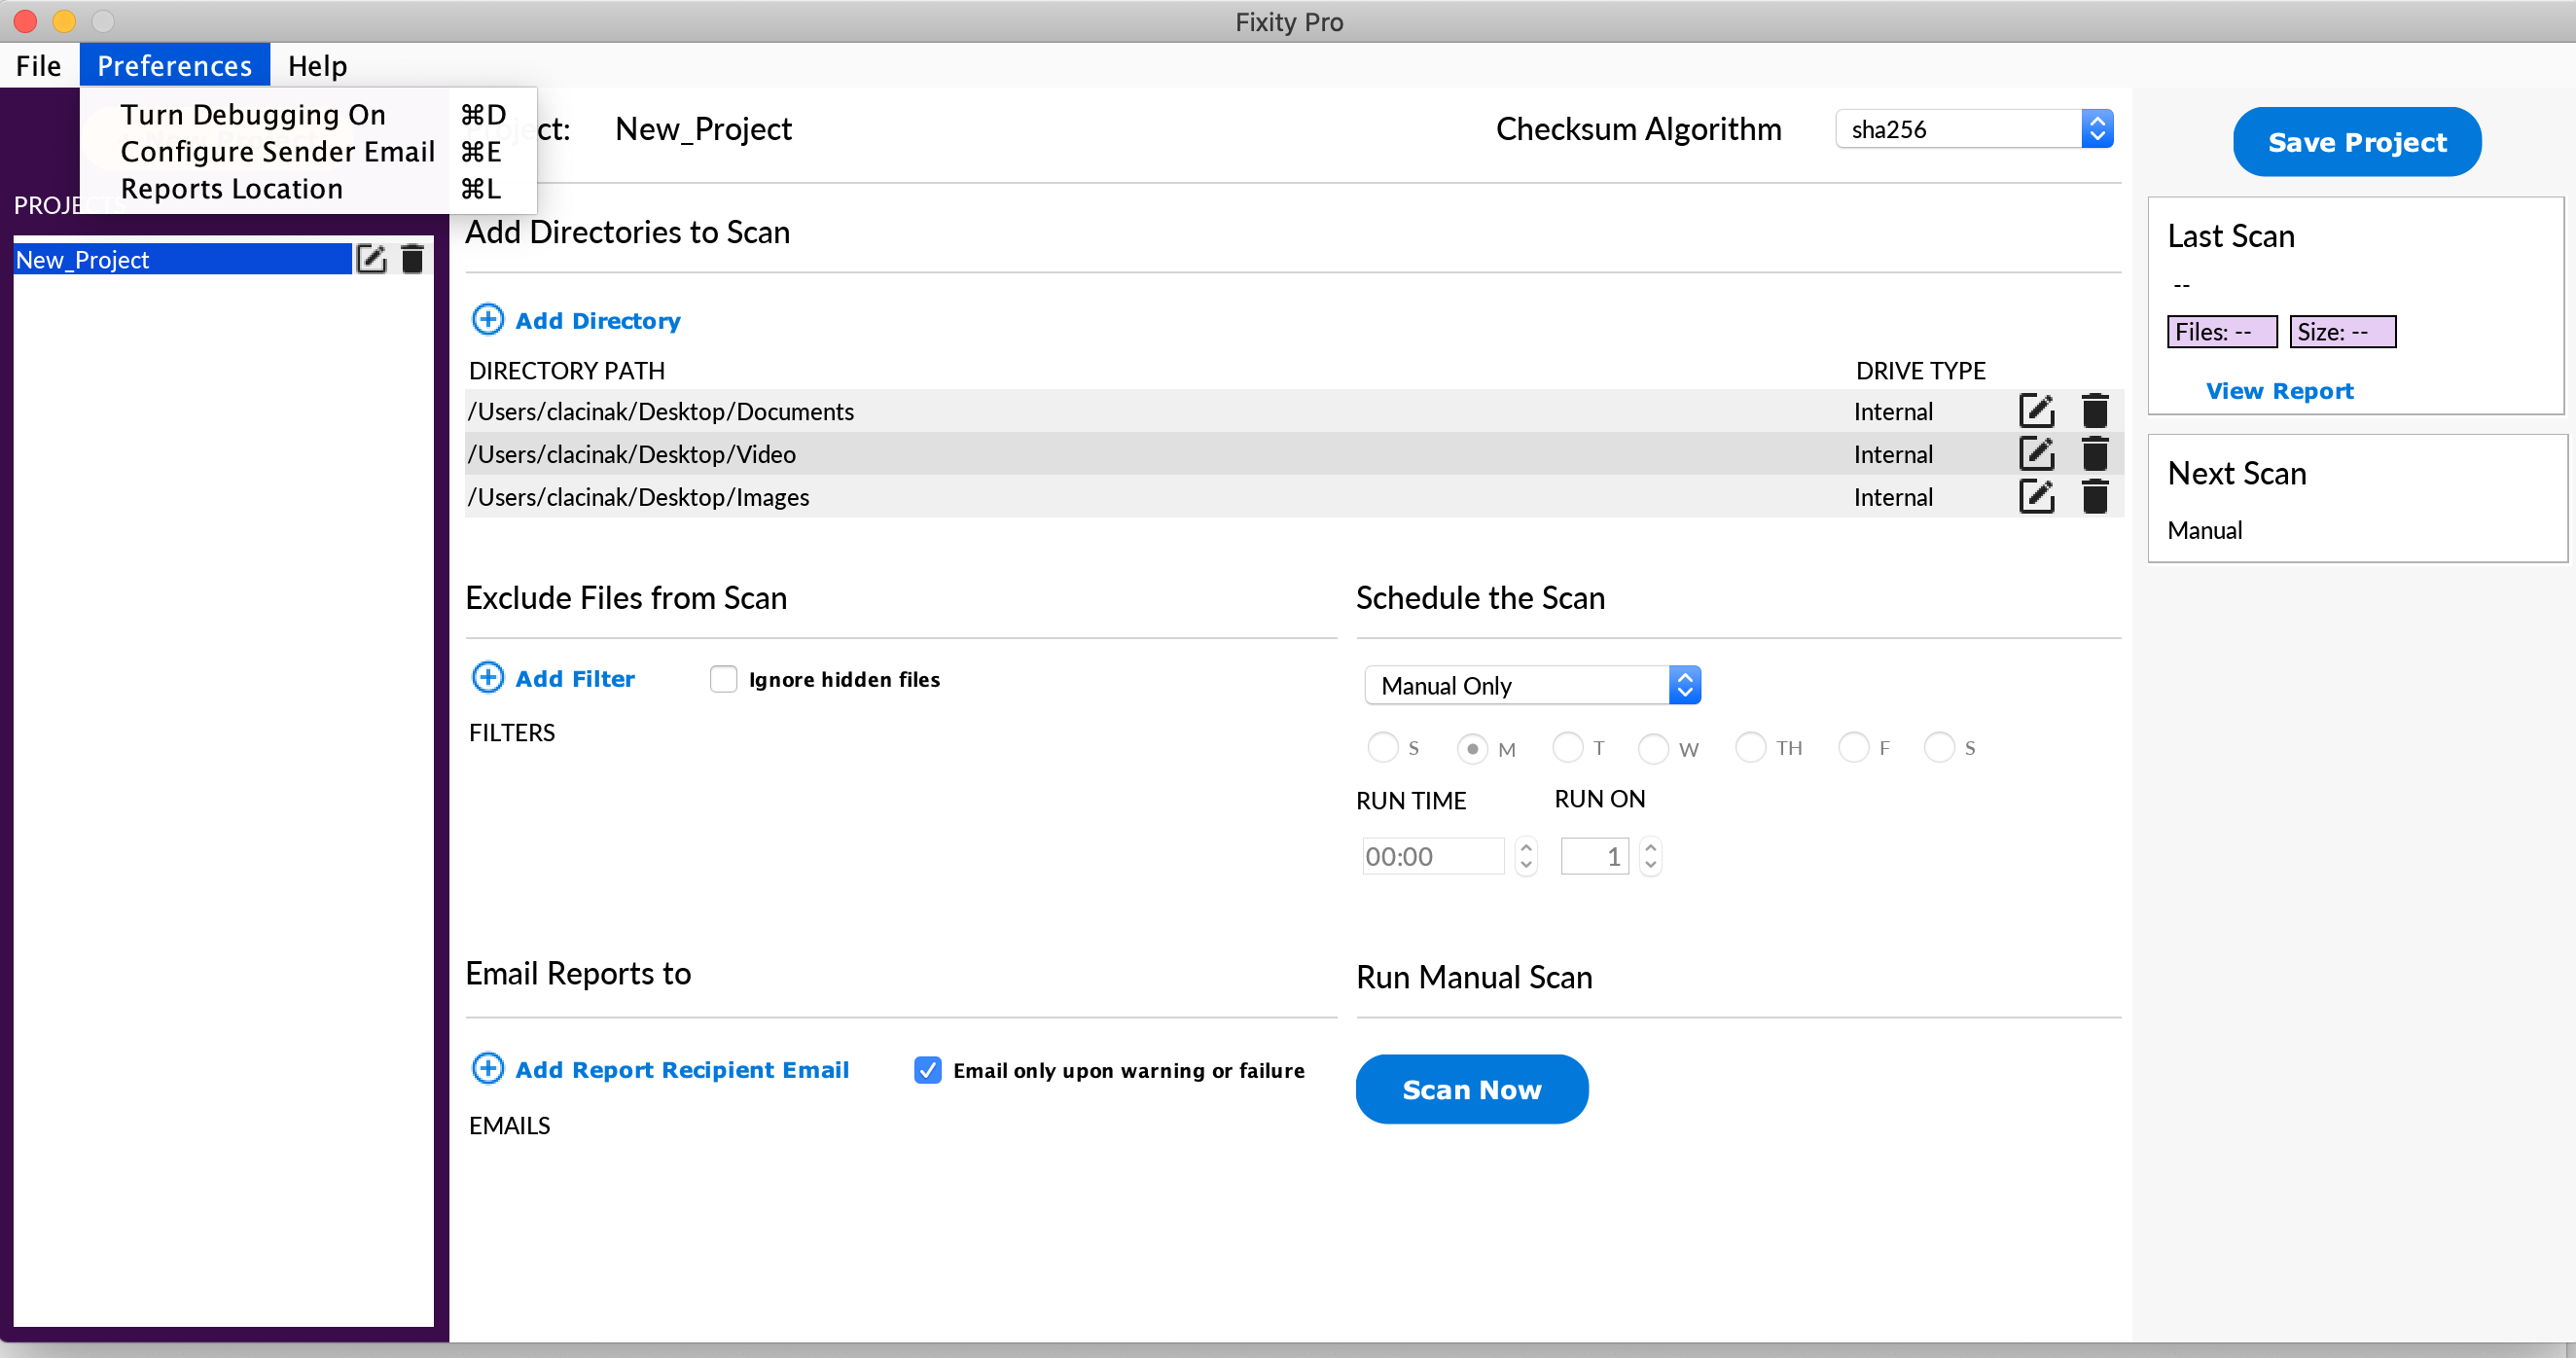Uncheck Email only upon warning or failure

(x=928, y=1070)
